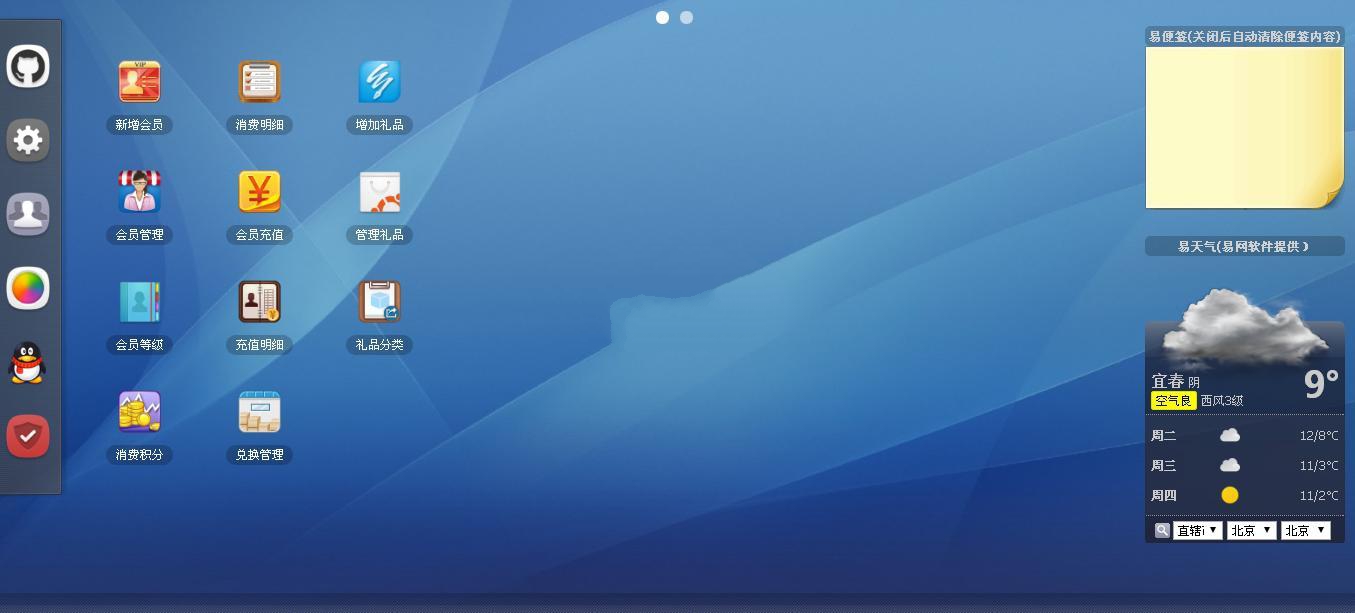Click inside the yellow sticky note area

(1240, 125)
